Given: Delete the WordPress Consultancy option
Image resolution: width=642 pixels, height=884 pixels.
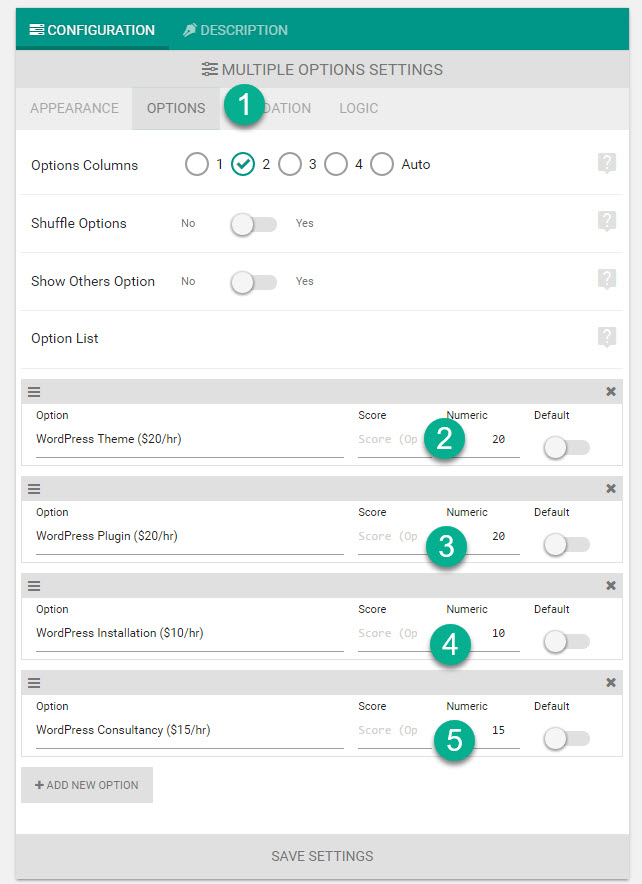Looking at the screenshot, I should point(610,683).
